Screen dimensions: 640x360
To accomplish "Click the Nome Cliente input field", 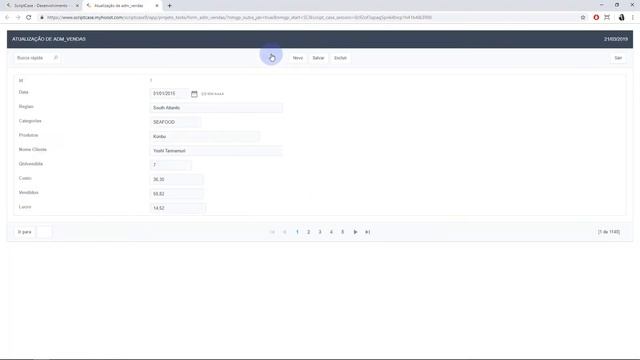I will coord(216,151).
